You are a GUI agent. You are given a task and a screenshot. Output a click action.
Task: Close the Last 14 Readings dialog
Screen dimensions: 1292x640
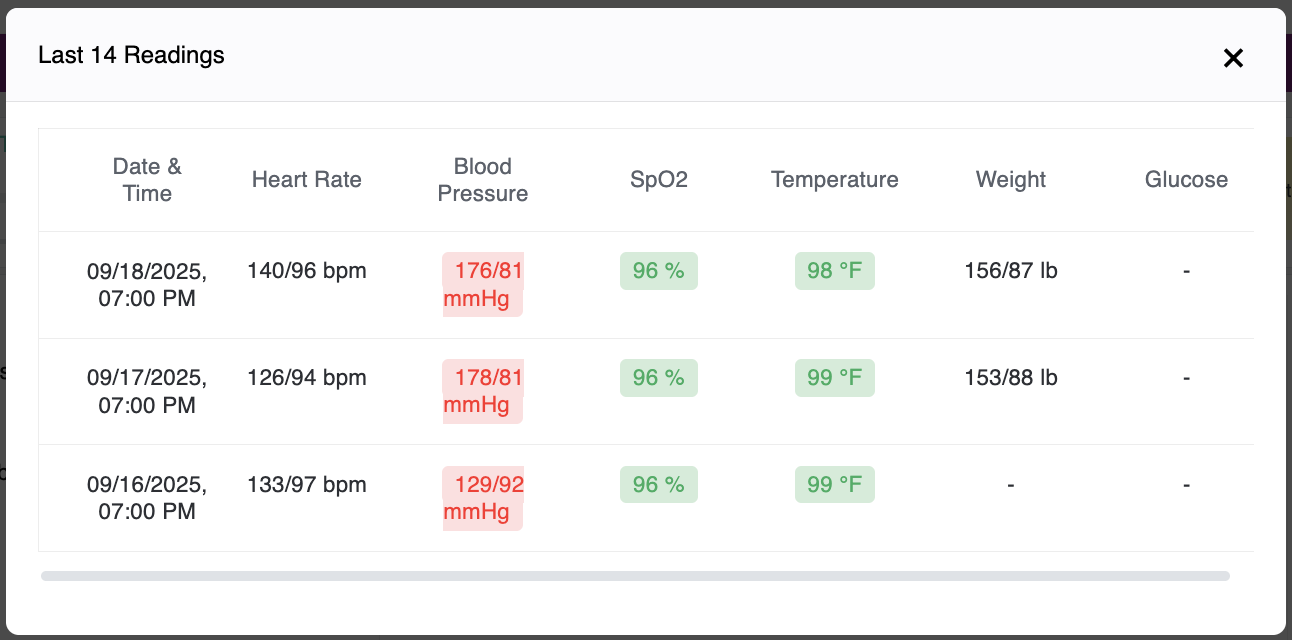1233,58
